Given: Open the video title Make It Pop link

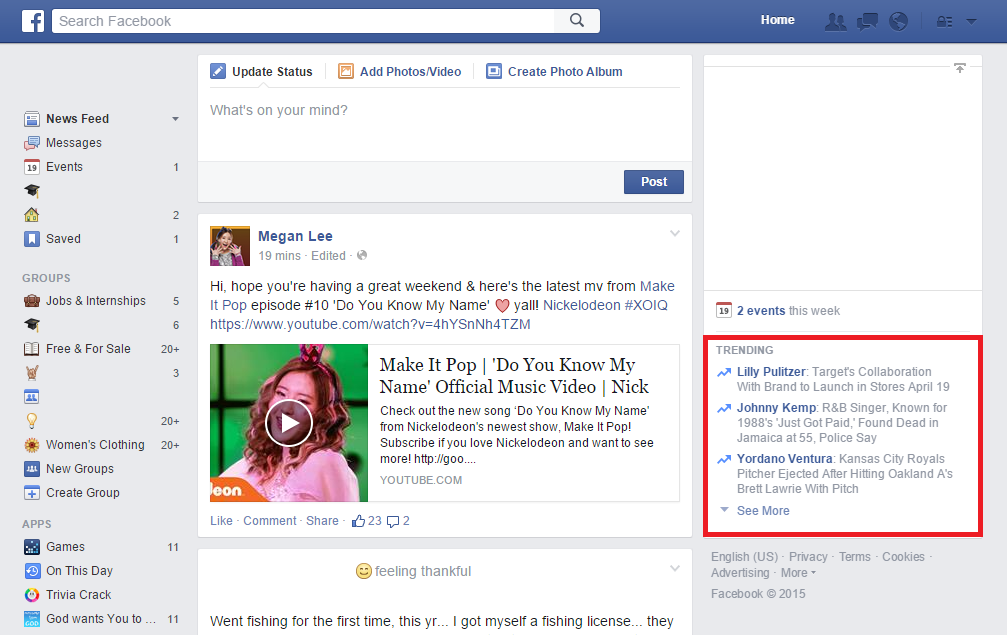Looking at the screenshot, I should pos(514,376).
